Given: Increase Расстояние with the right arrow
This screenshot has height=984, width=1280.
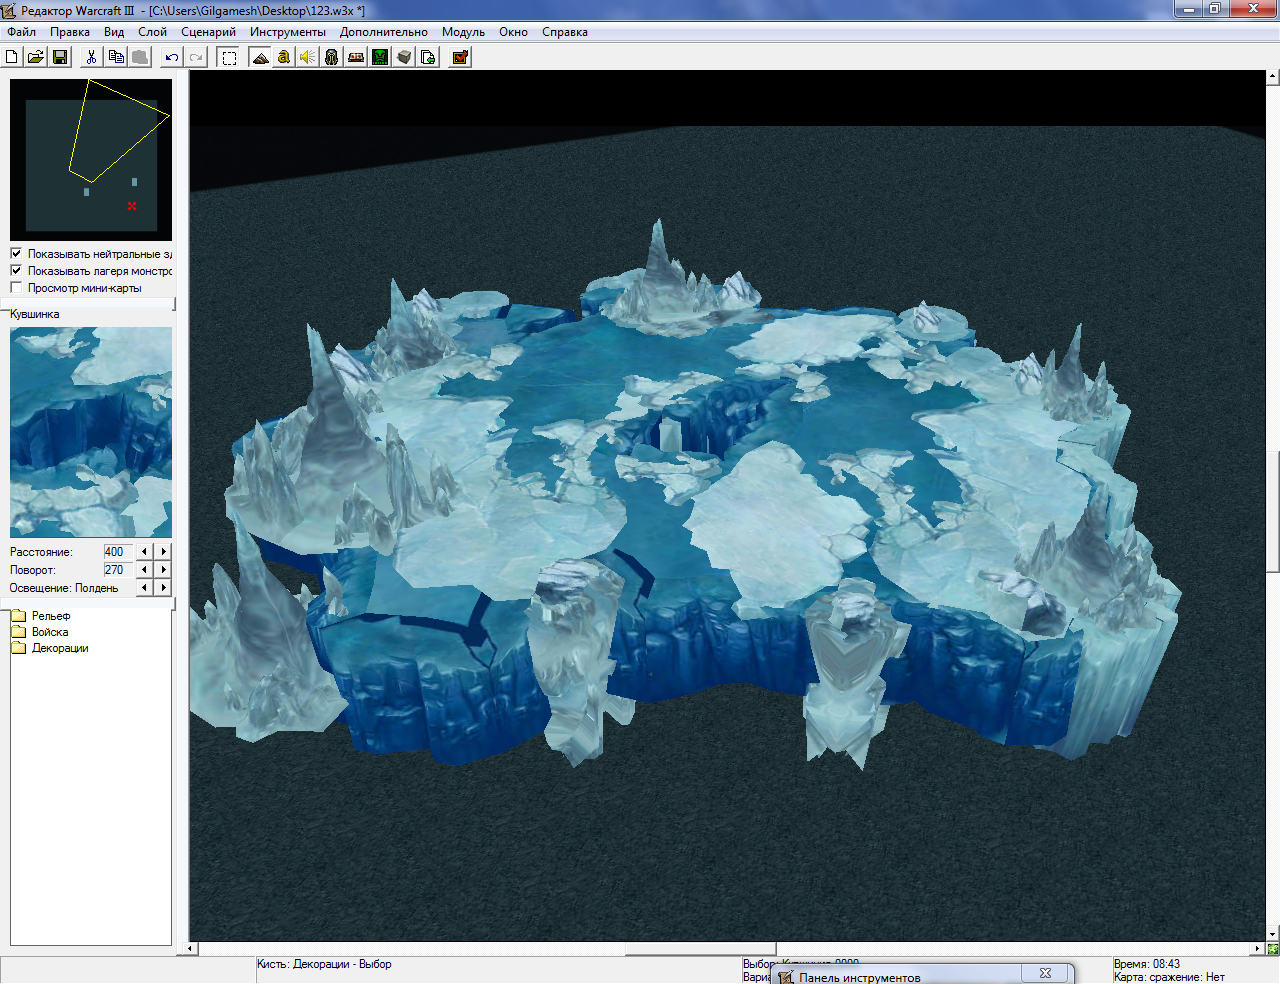Looking at the screenshot, I should point(164,551).
